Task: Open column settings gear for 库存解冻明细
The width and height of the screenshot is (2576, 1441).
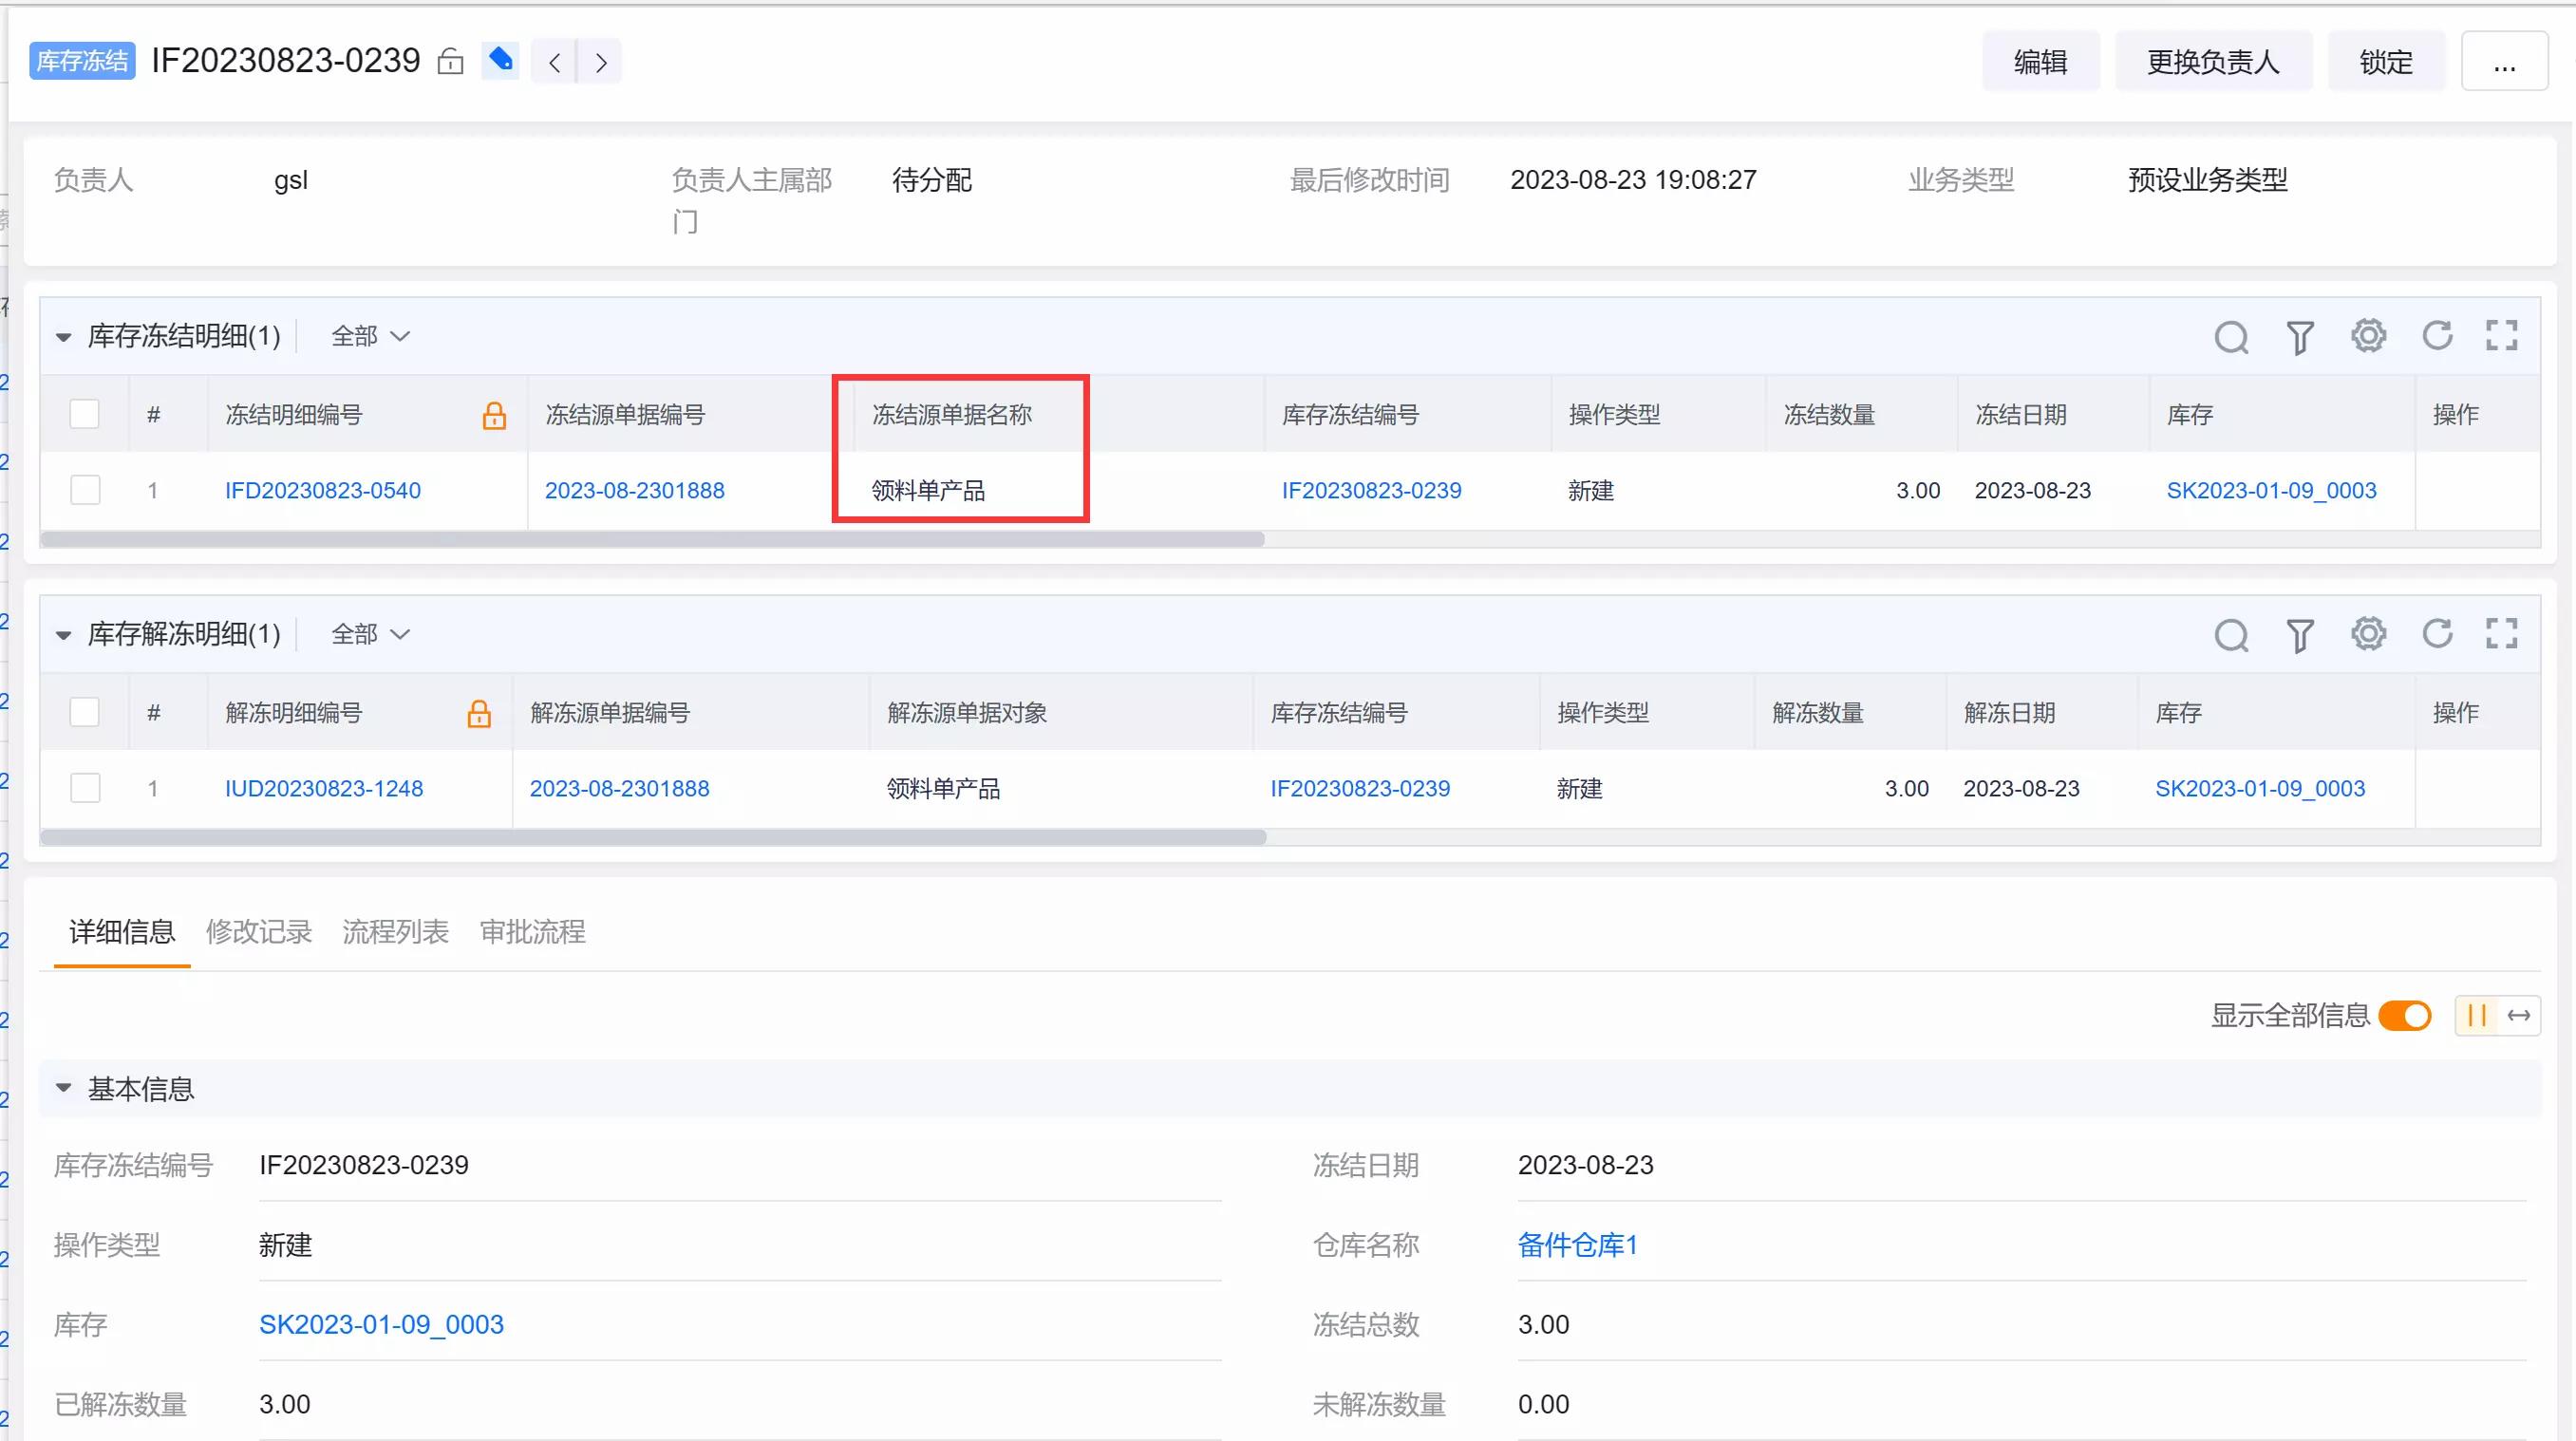Action: point(2368,633)
